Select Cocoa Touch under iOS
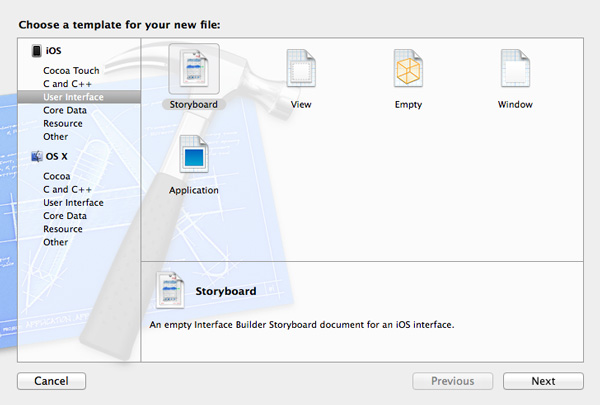 [71, 70]
